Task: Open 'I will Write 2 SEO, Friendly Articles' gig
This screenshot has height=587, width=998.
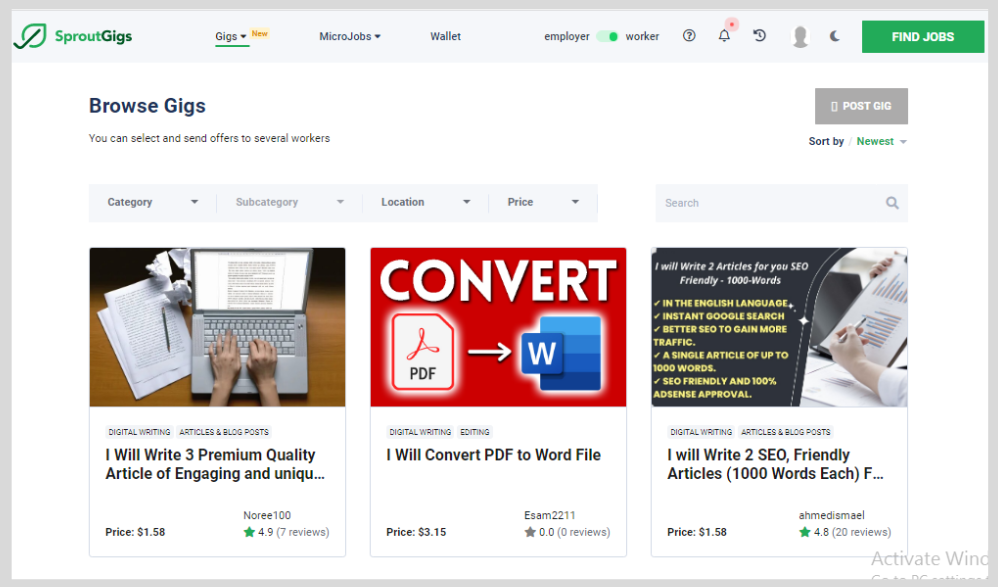Action: (775, 464)
